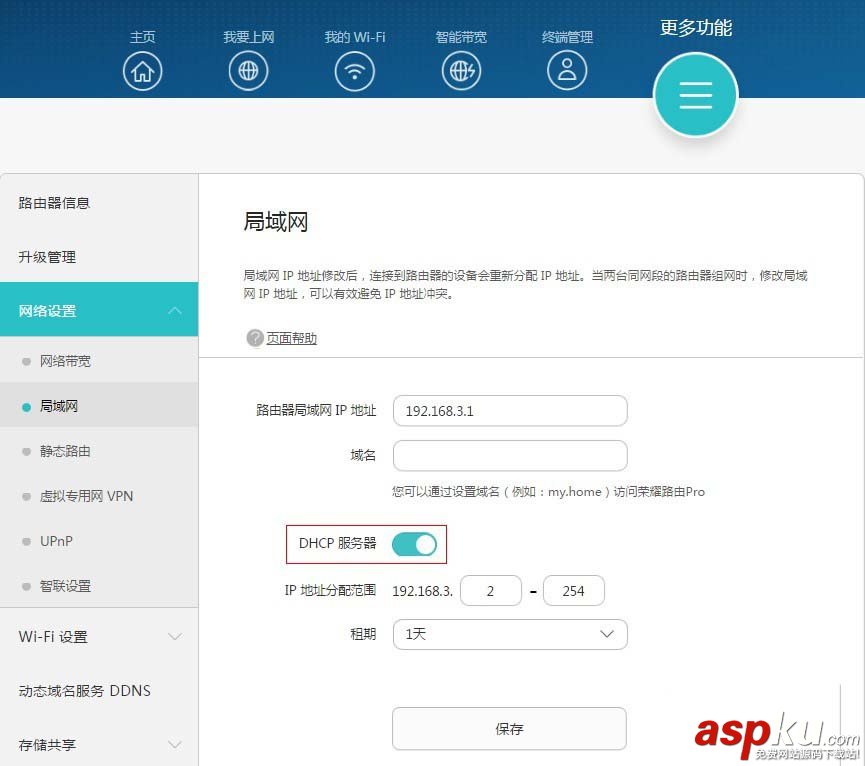Open the 页面帮助 help link
Image resolution: width=865 pixels, height=766 pixels.
(290, 338)
